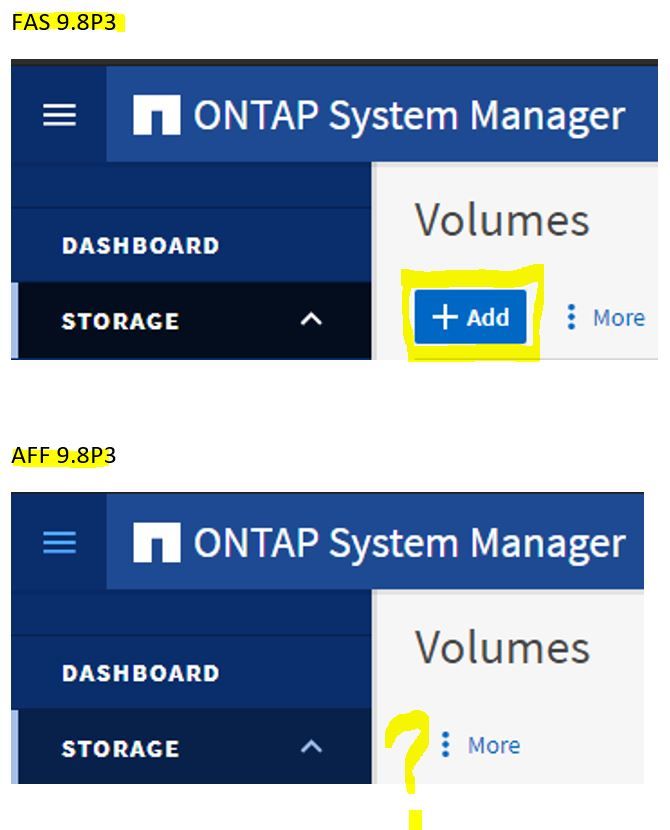The image size is (670, 830).
Task: Click the Volumes heading in the AFF panel
Action: point(502,648)
